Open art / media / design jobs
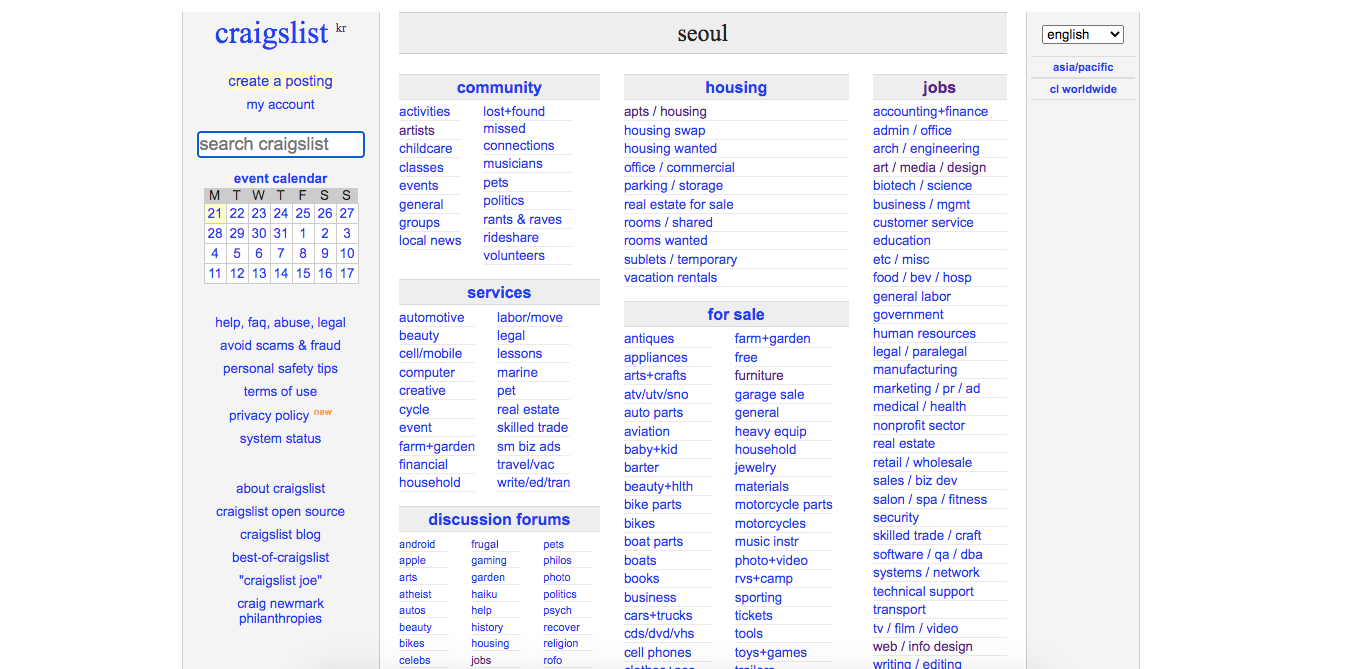Image resolution: width=1349 pixels, height=669 pixels. pos(929,167)
